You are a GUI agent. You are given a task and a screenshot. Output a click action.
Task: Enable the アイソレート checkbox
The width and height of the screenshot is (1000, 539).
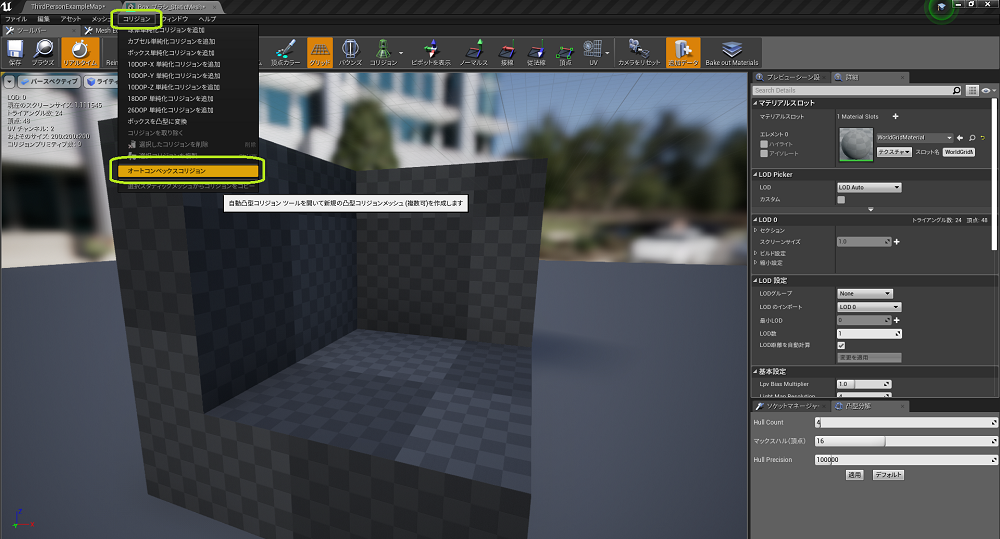click(x=764, y=154)
